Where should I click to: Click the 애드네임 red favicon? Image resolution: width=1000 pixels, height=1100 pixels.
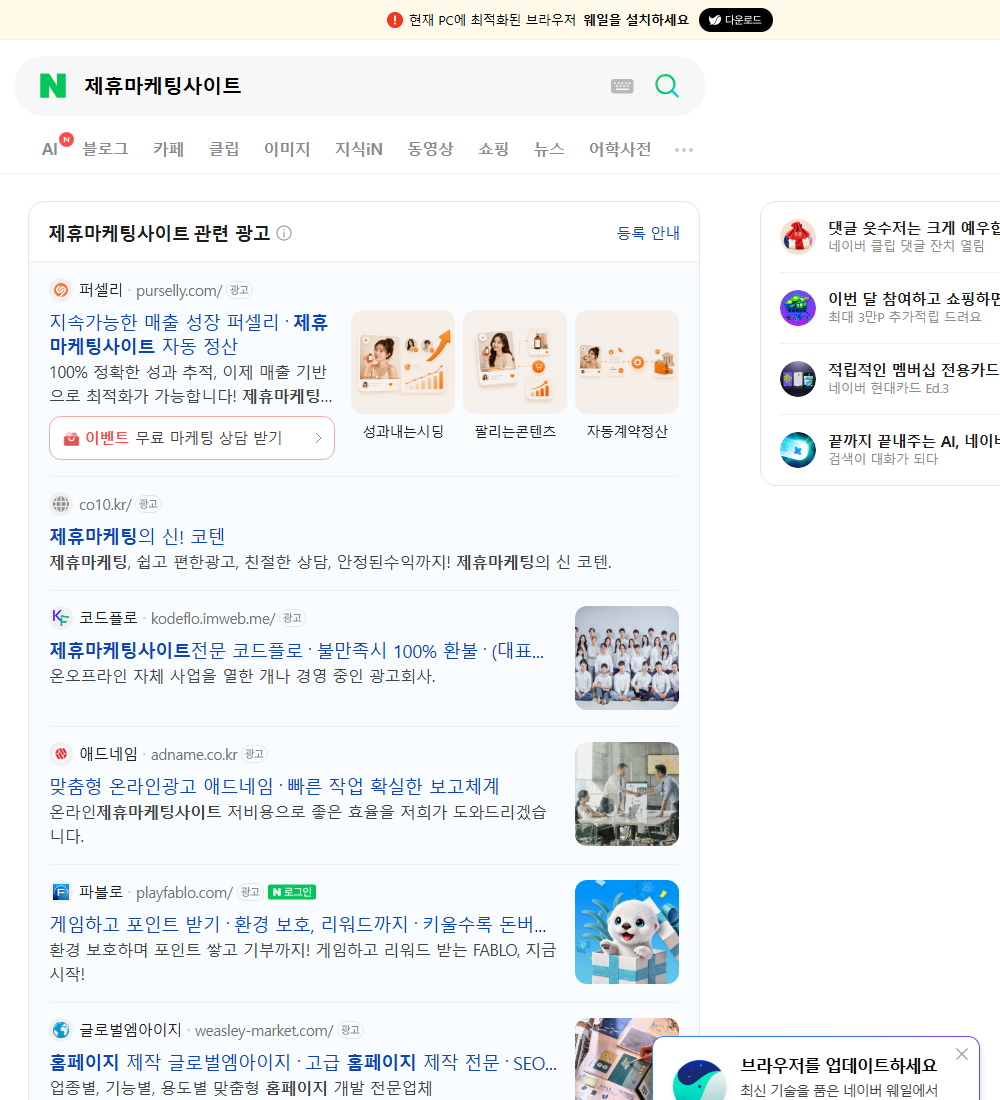(61, 753)
